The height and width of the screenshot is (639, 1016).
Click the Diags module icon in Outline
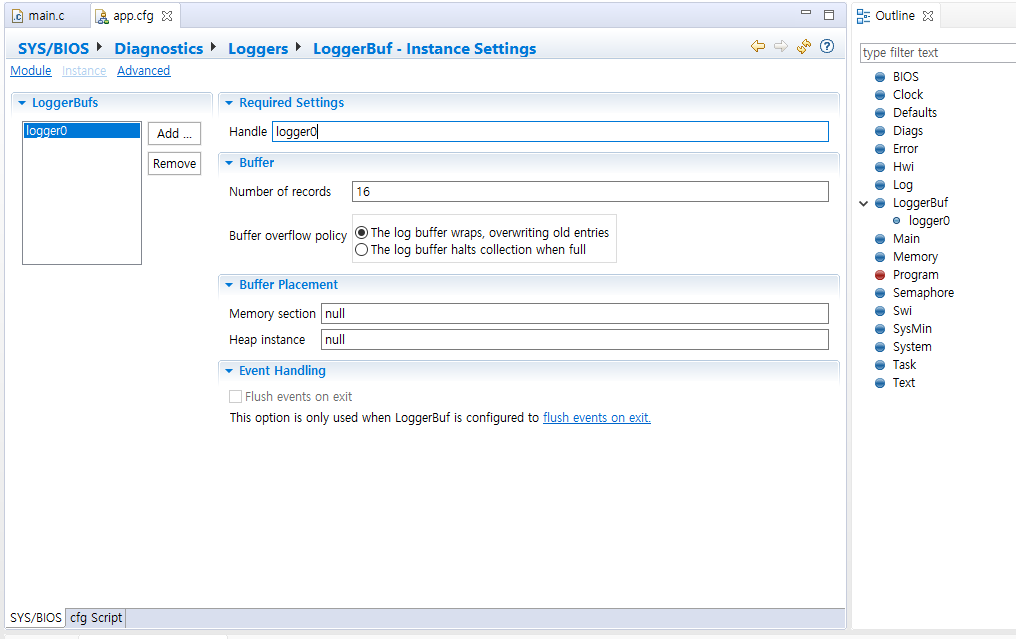click(880, 131)
